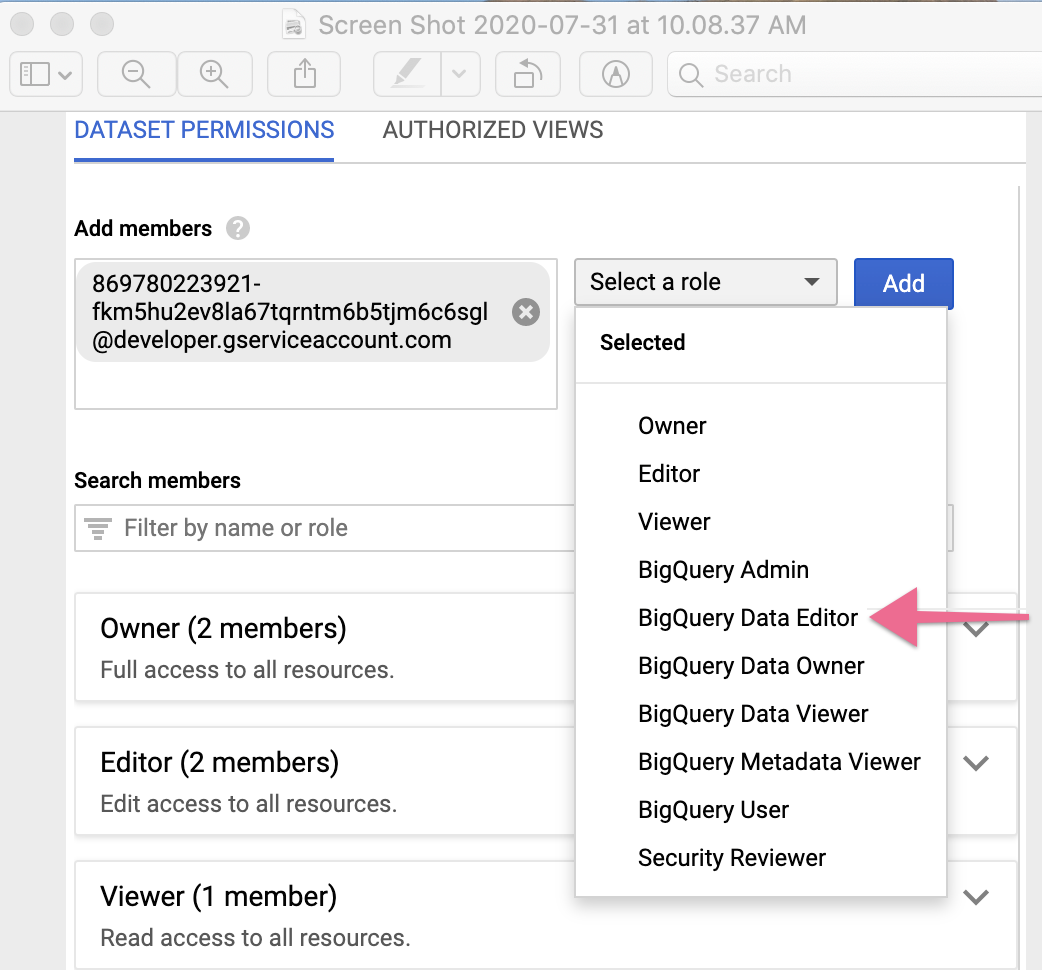Click the help icon beside Add members
Screen dimensions: 1044x970
238,228
